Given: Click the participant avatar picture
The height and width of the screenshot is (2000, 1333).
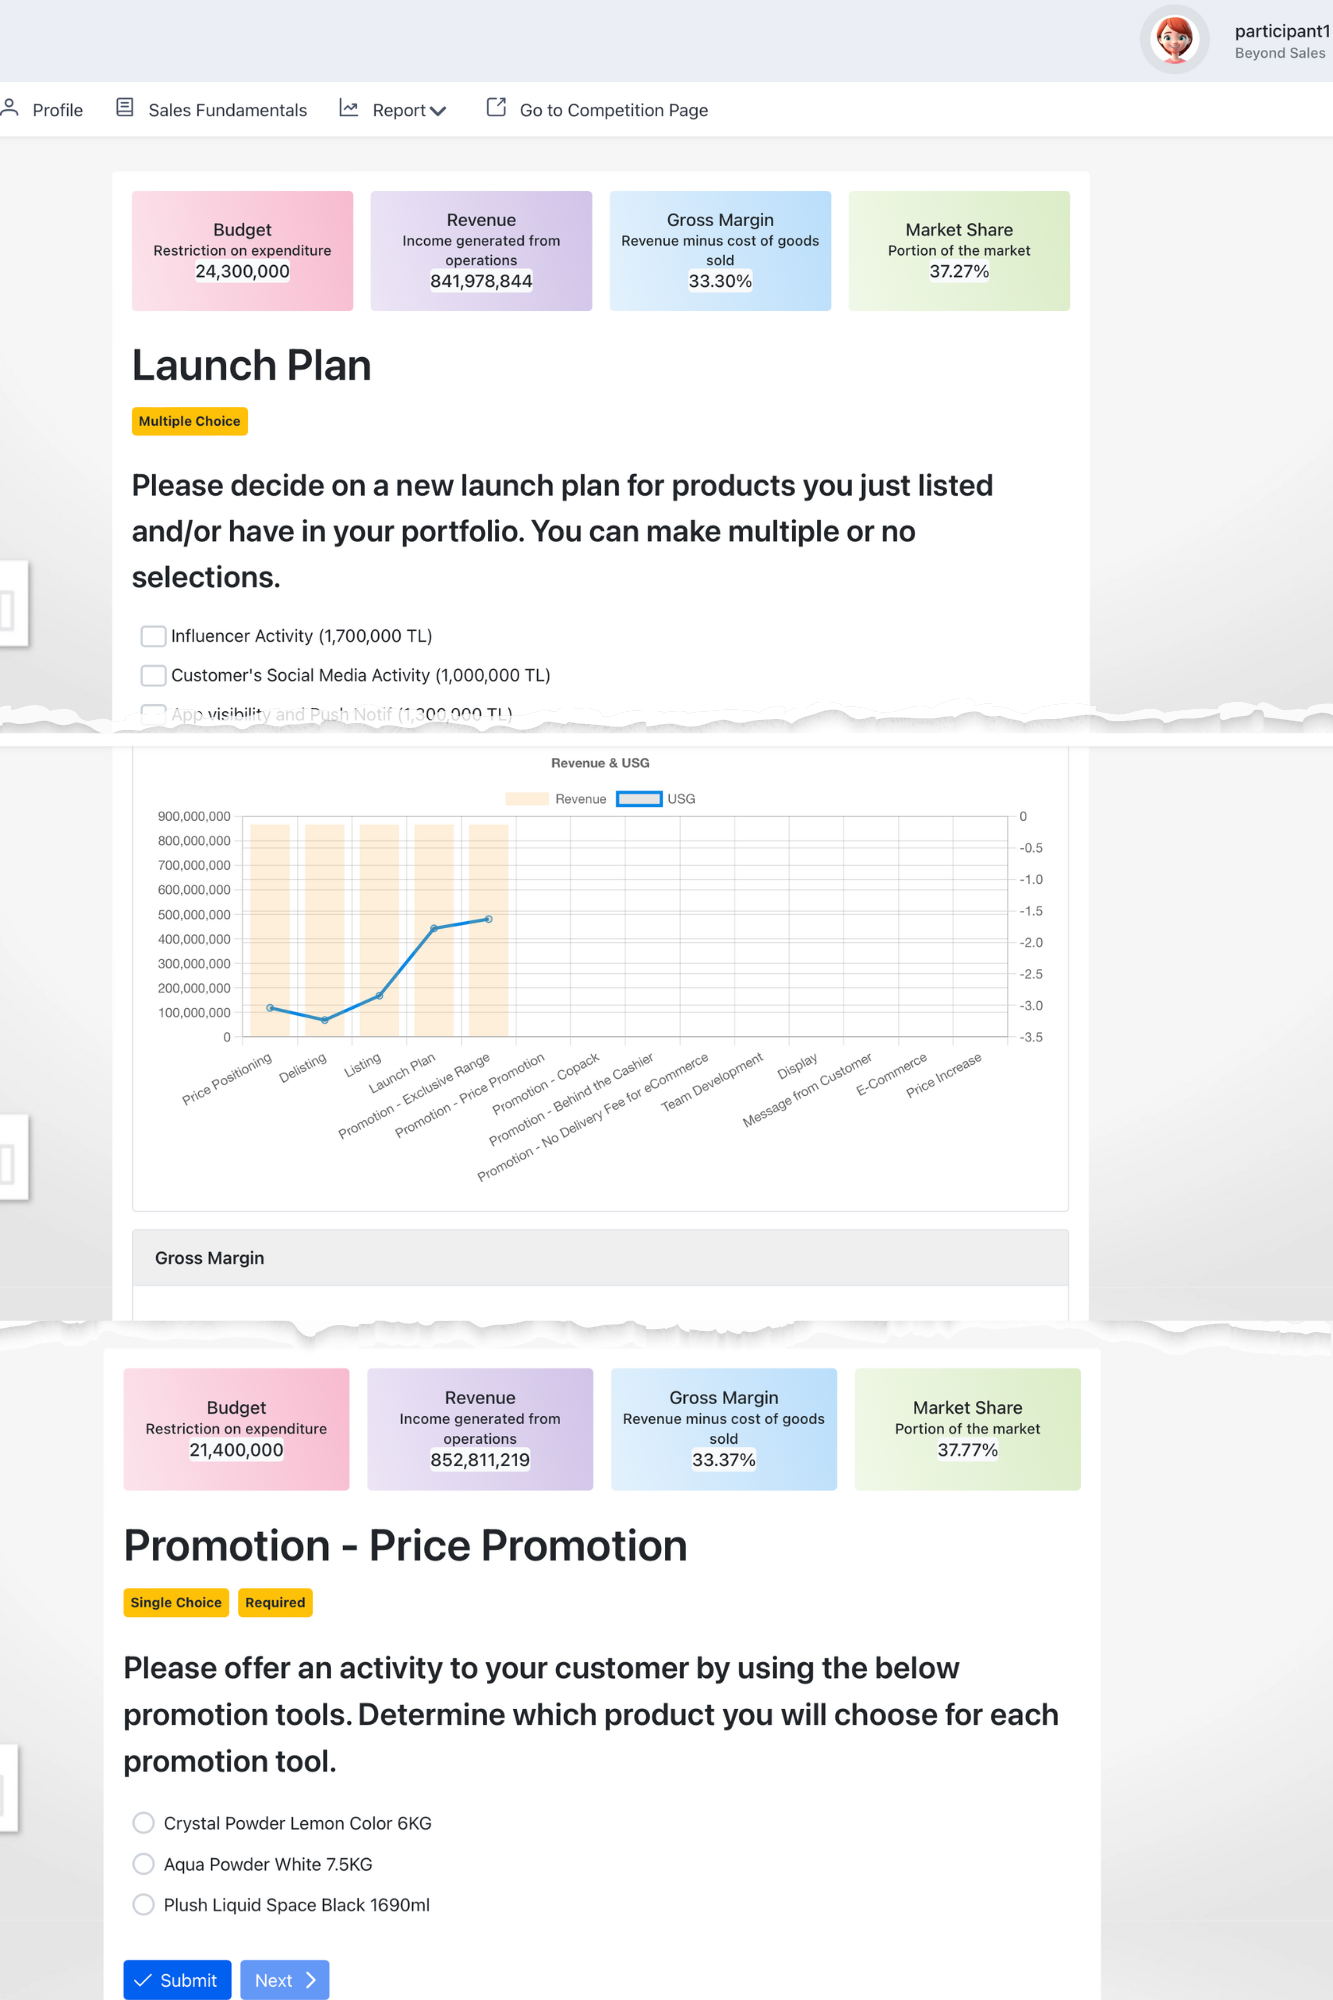Looking at the screenshot, I should (1174, 40).
